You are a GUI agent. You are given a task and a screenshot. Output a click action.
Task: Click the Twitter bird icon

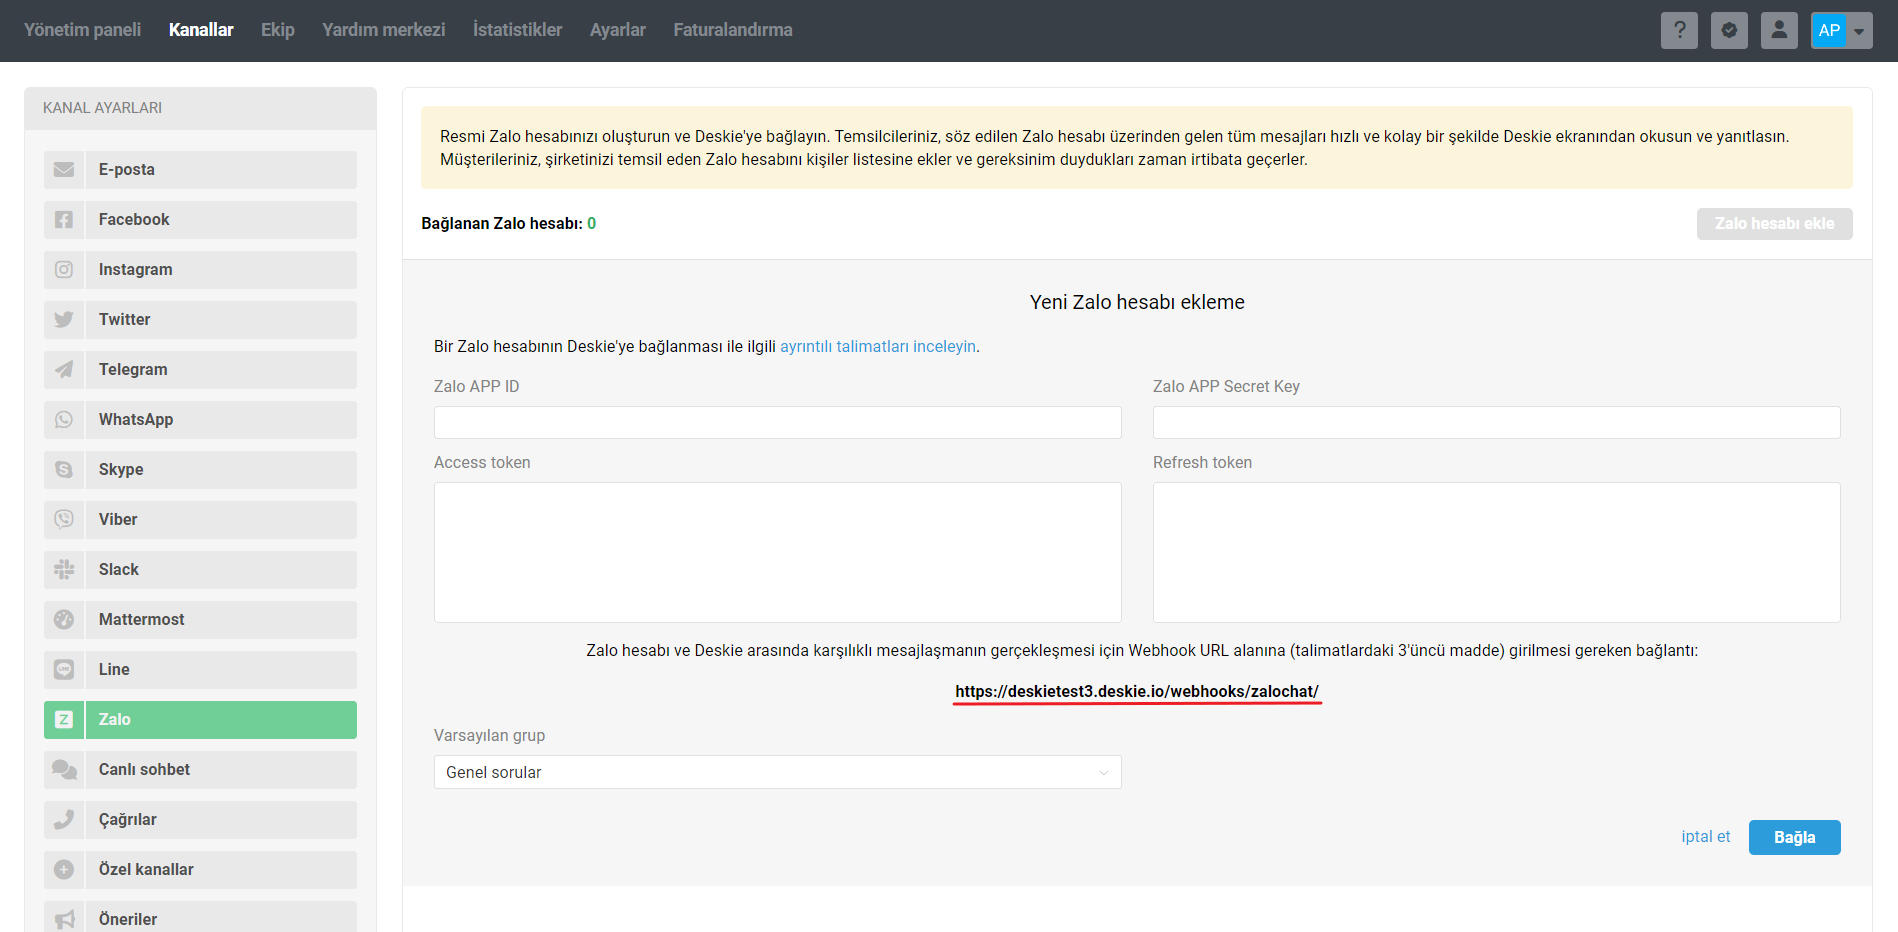coord(64,320)
